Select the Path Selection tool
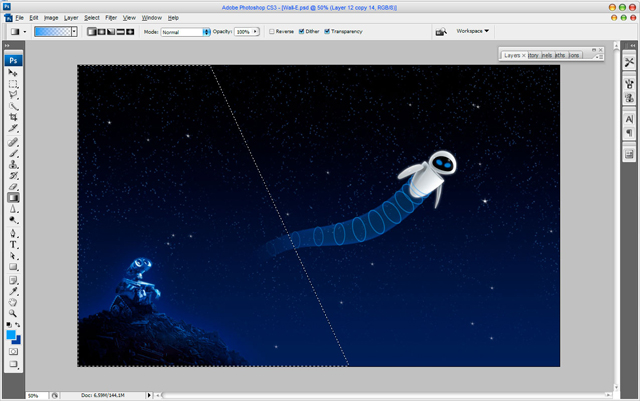The image size is (640, 401). [13, 256]
